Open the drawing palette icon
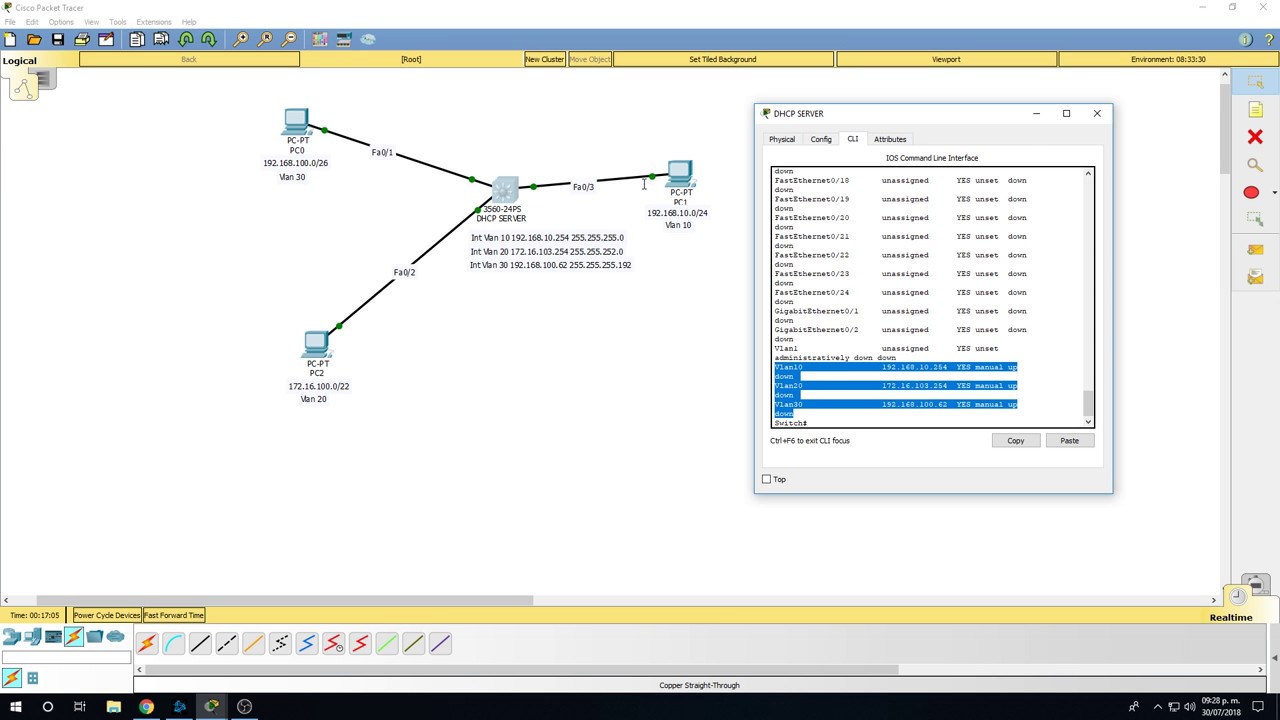Image resolution: width=1280 pixels, height=720 pixels. 320,39
